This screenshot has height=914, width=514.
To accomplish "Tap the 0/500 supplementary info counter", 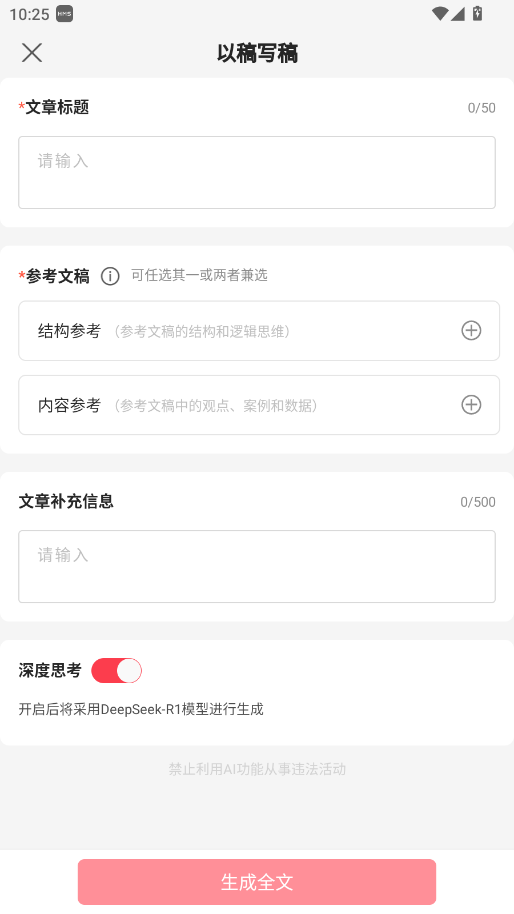I will 478,502.
